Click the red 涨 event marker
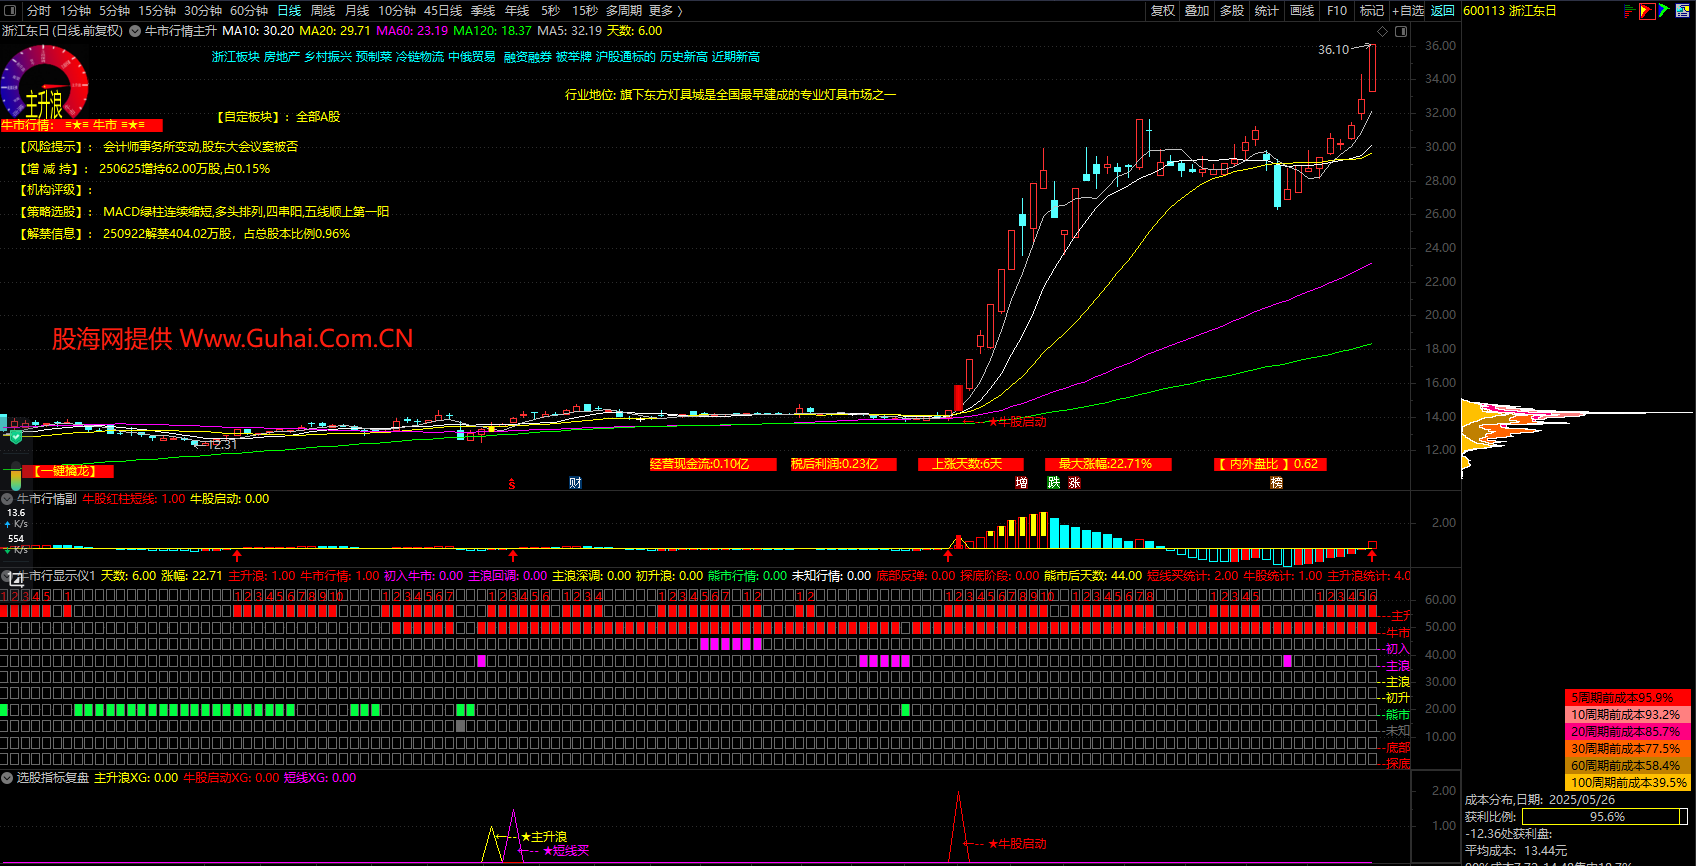Screen dimensions: 1696x866 1074,483
